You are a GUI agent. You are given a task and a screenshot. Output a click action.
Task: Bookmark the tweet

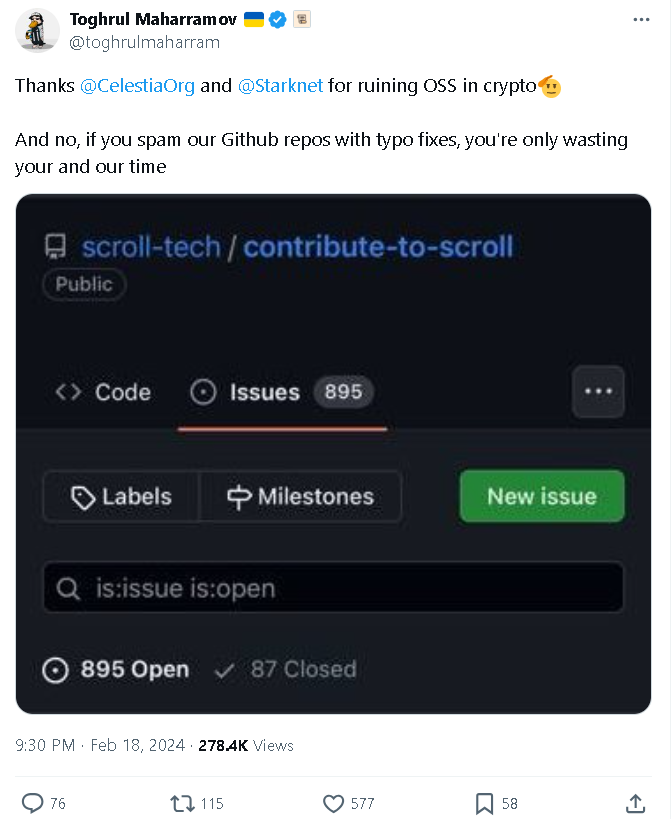(483, 803)
